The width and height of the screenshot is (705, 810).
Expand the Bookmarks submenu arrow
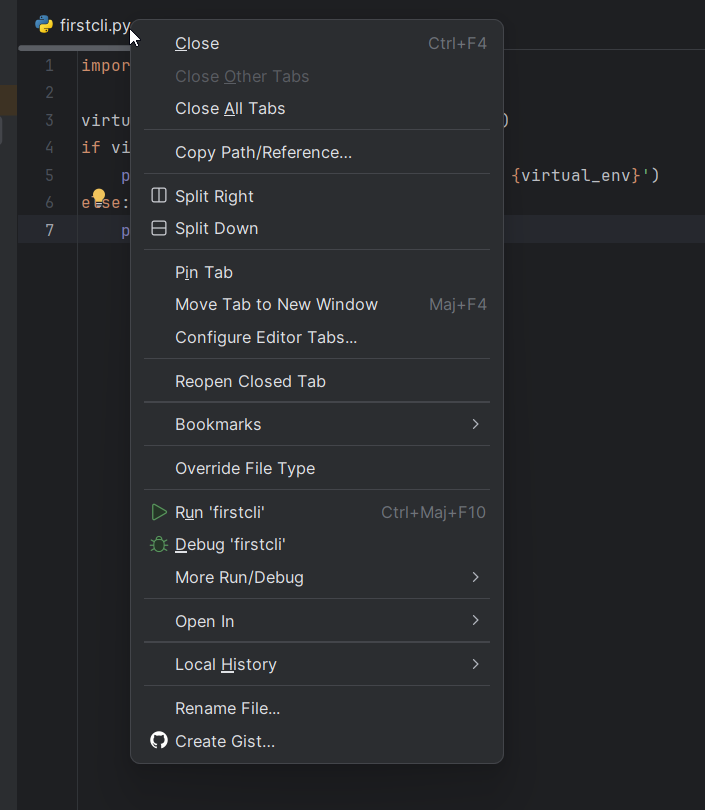pyautogui.click(x=475, y=424)
